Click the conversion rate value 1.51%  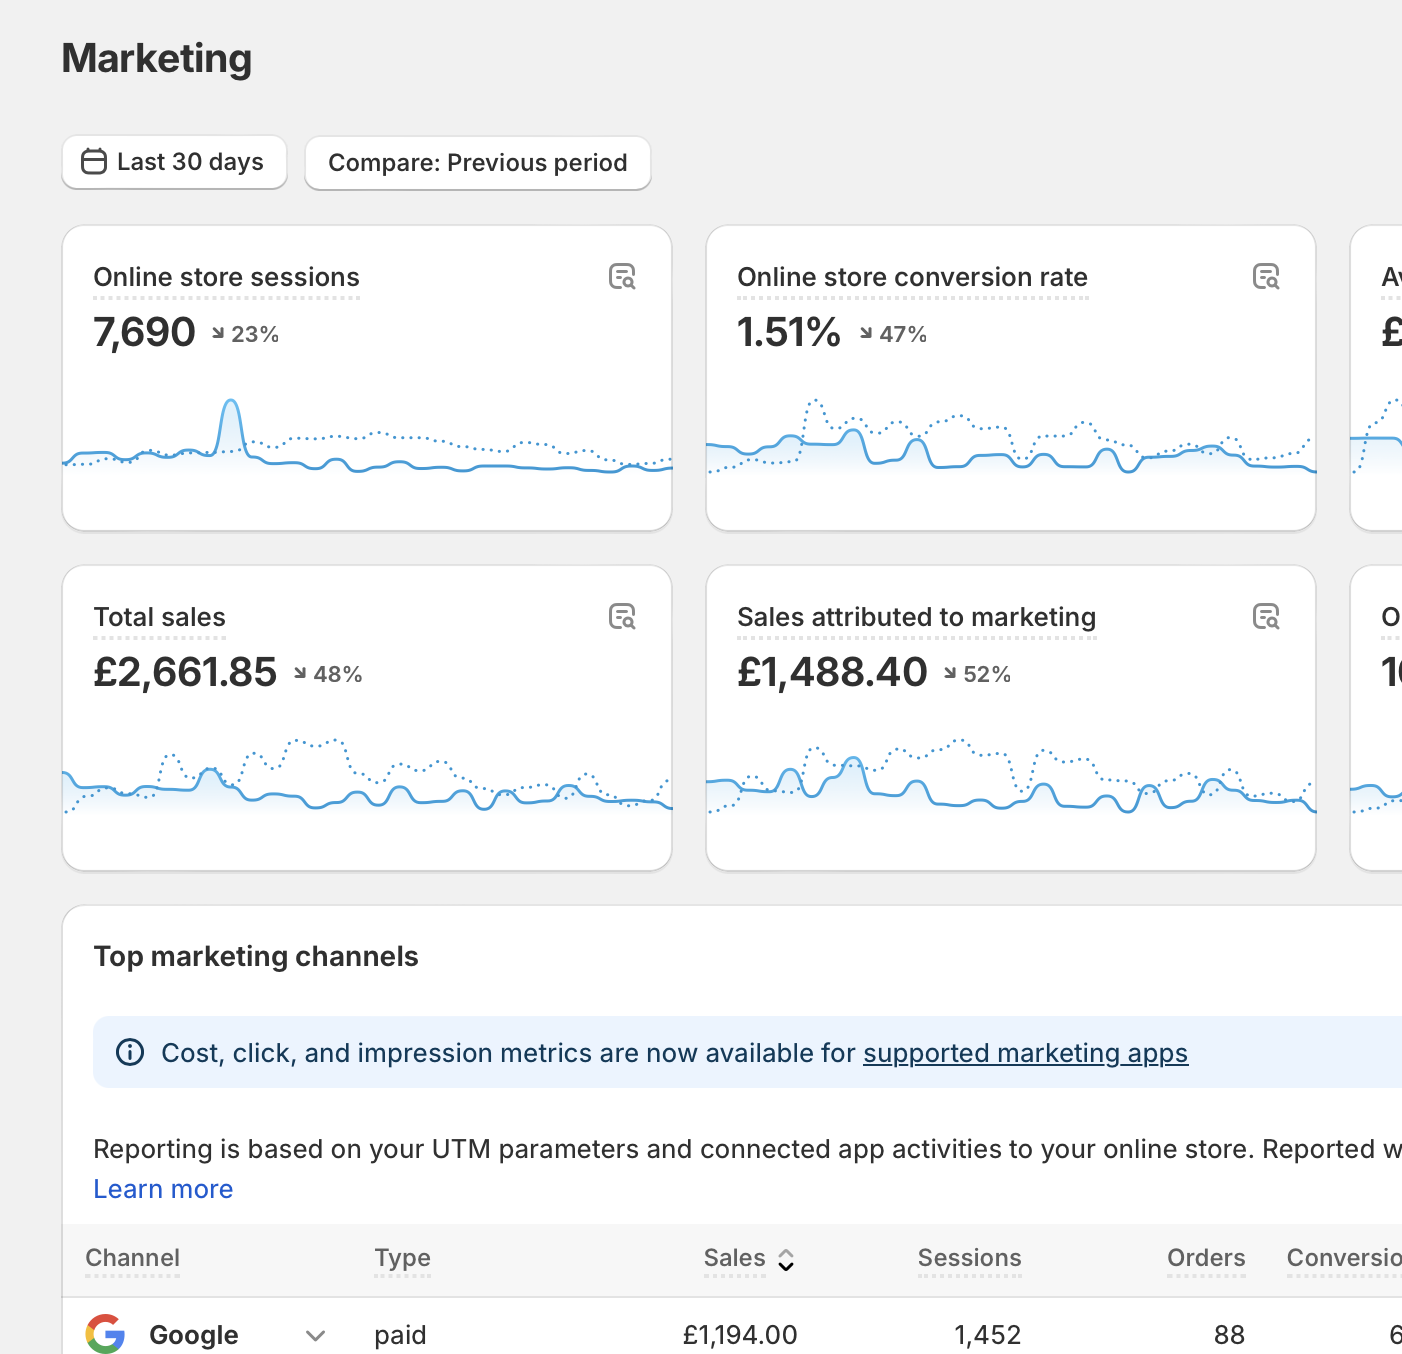789,332
